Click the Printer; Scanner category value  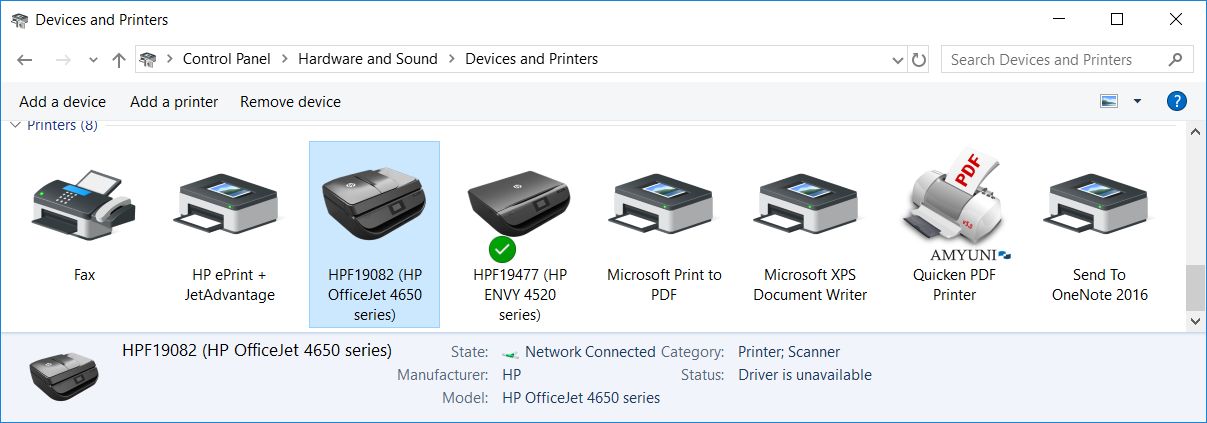[x=789, y=352]
